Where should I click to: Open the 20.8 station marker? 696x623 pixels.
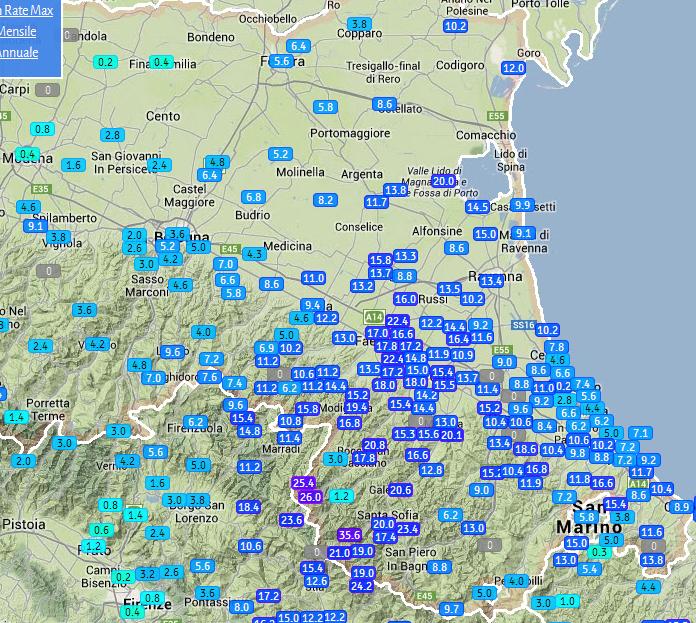(x=374, y=445)
